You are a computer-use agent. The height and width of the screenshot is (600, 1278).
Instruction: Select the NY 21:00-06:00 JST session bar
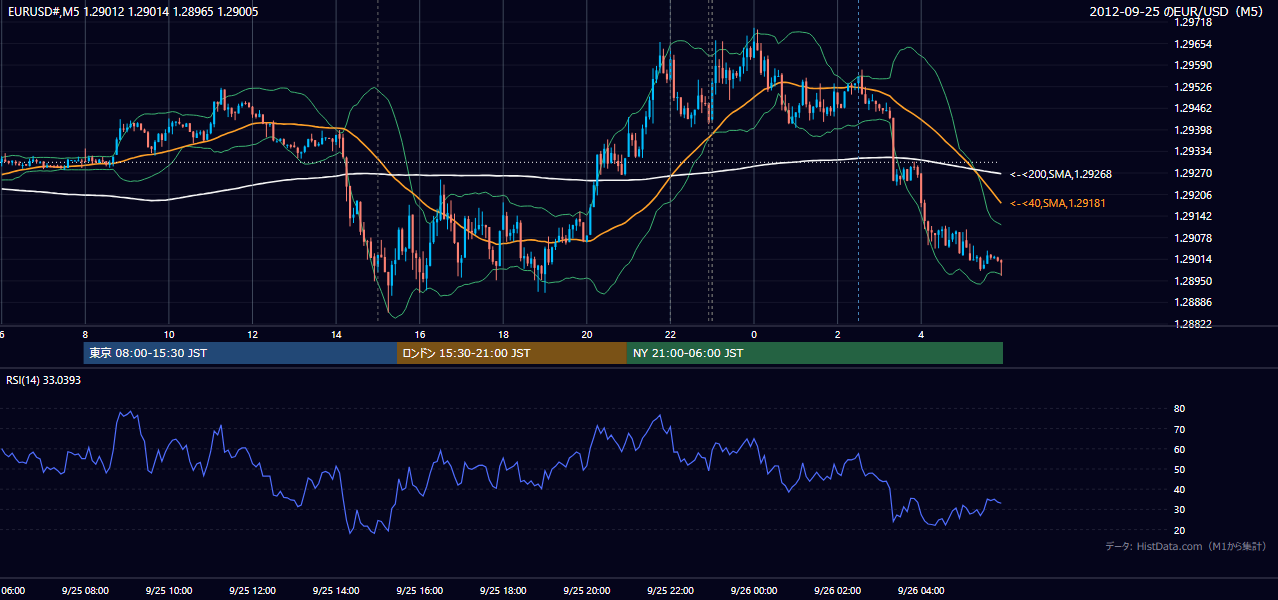[815, 353]
